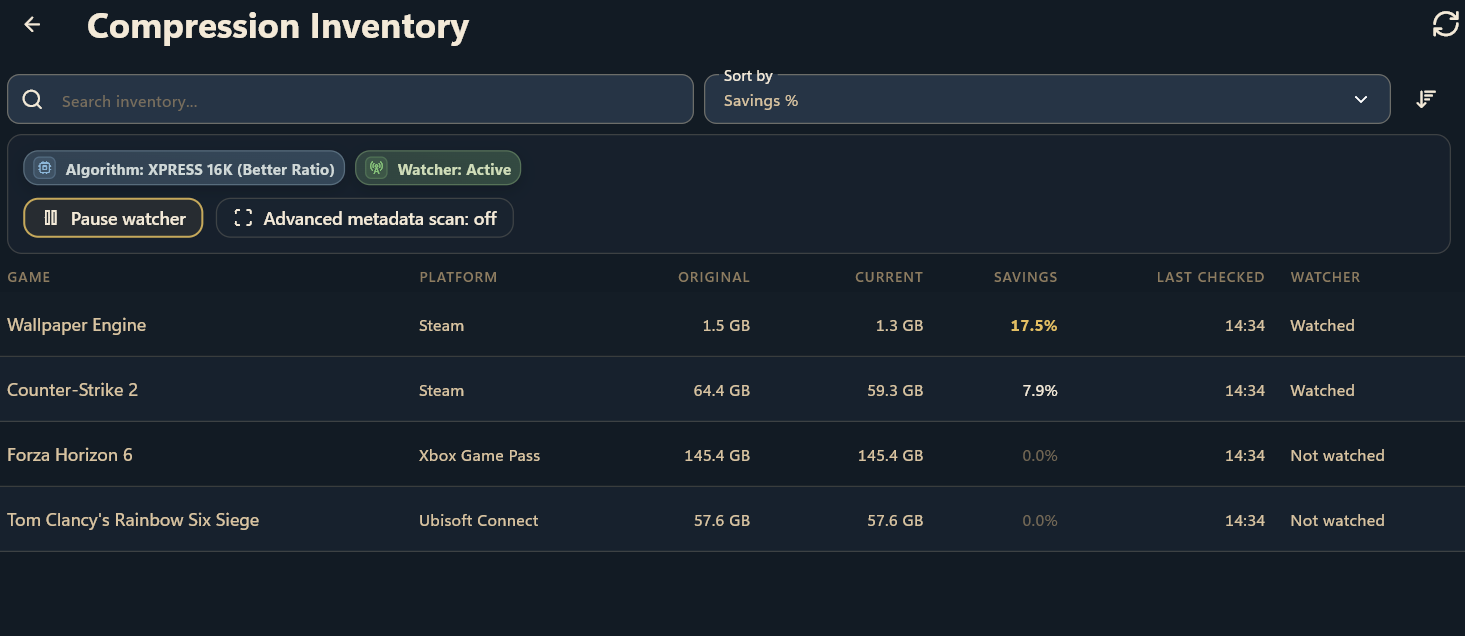1465x636 pixels.
Task: Click the 1.5 GB original size
Action: [x=726, y=325]
